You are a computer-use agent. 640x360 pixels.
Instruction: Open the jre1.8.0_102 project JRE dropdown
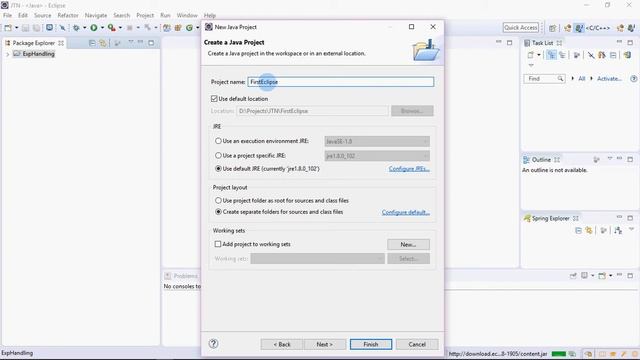point(377,156)
